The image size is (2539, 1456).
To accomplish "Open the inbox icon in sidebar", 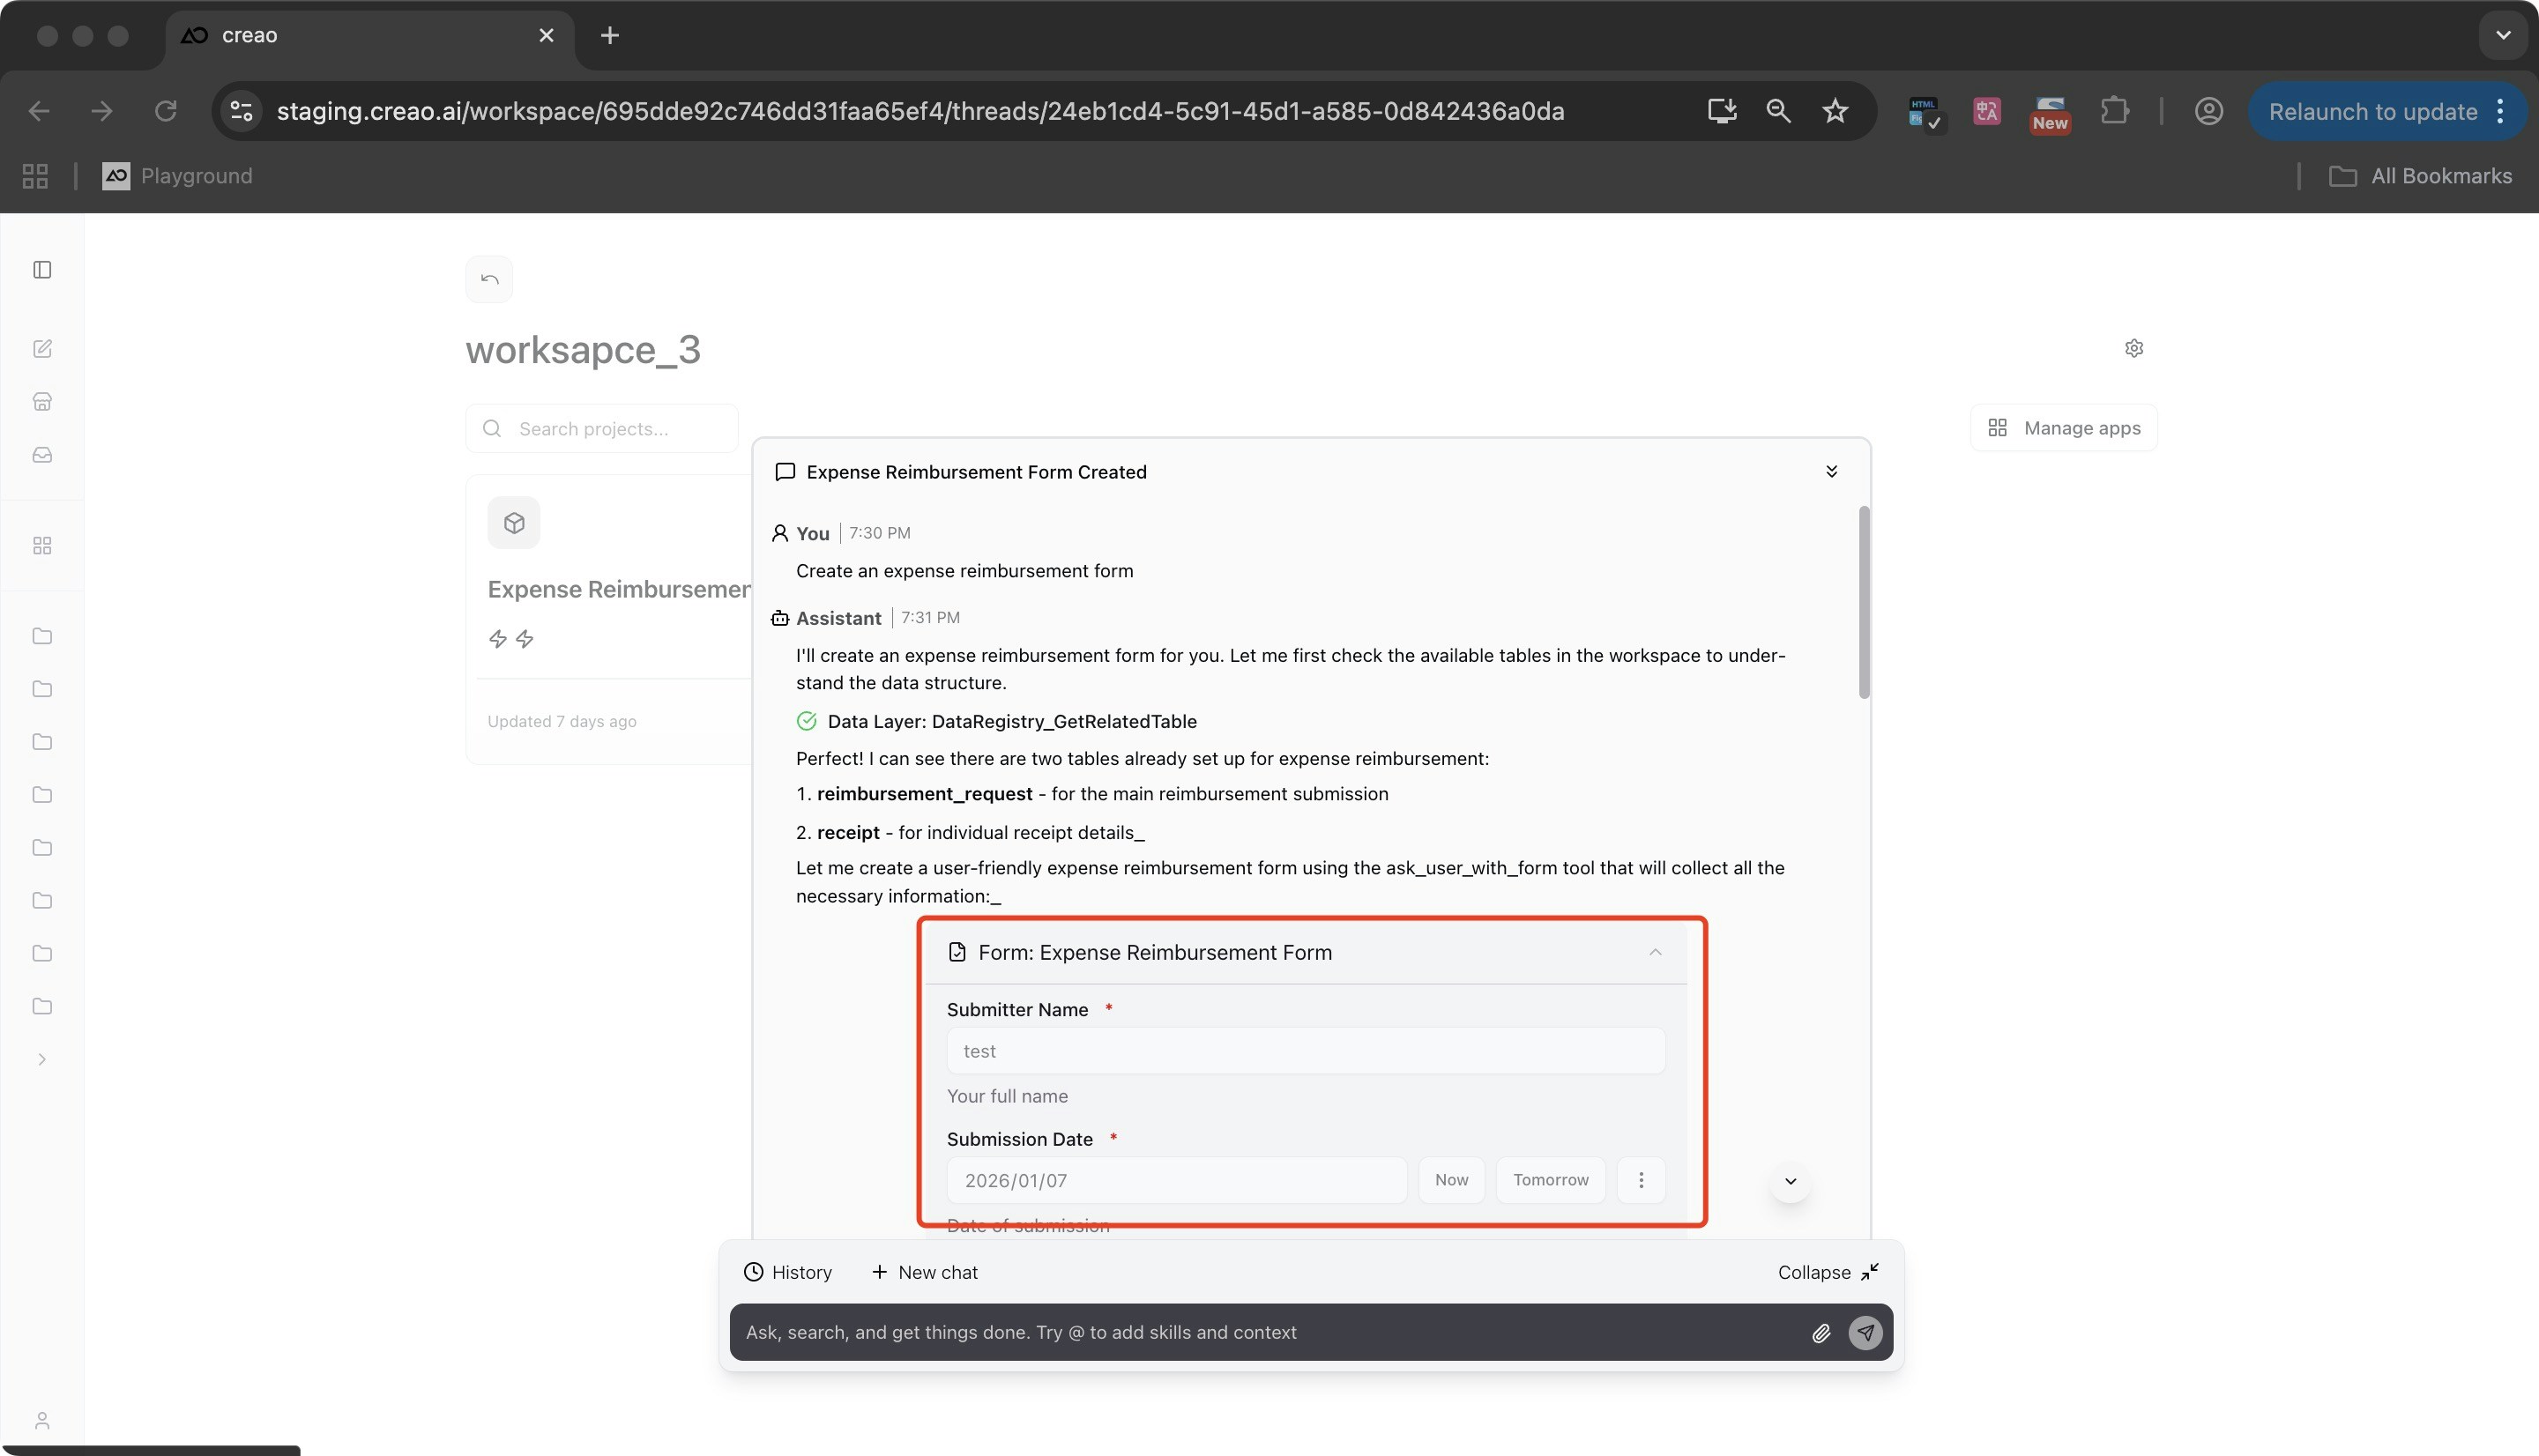I will click(42, 455).
